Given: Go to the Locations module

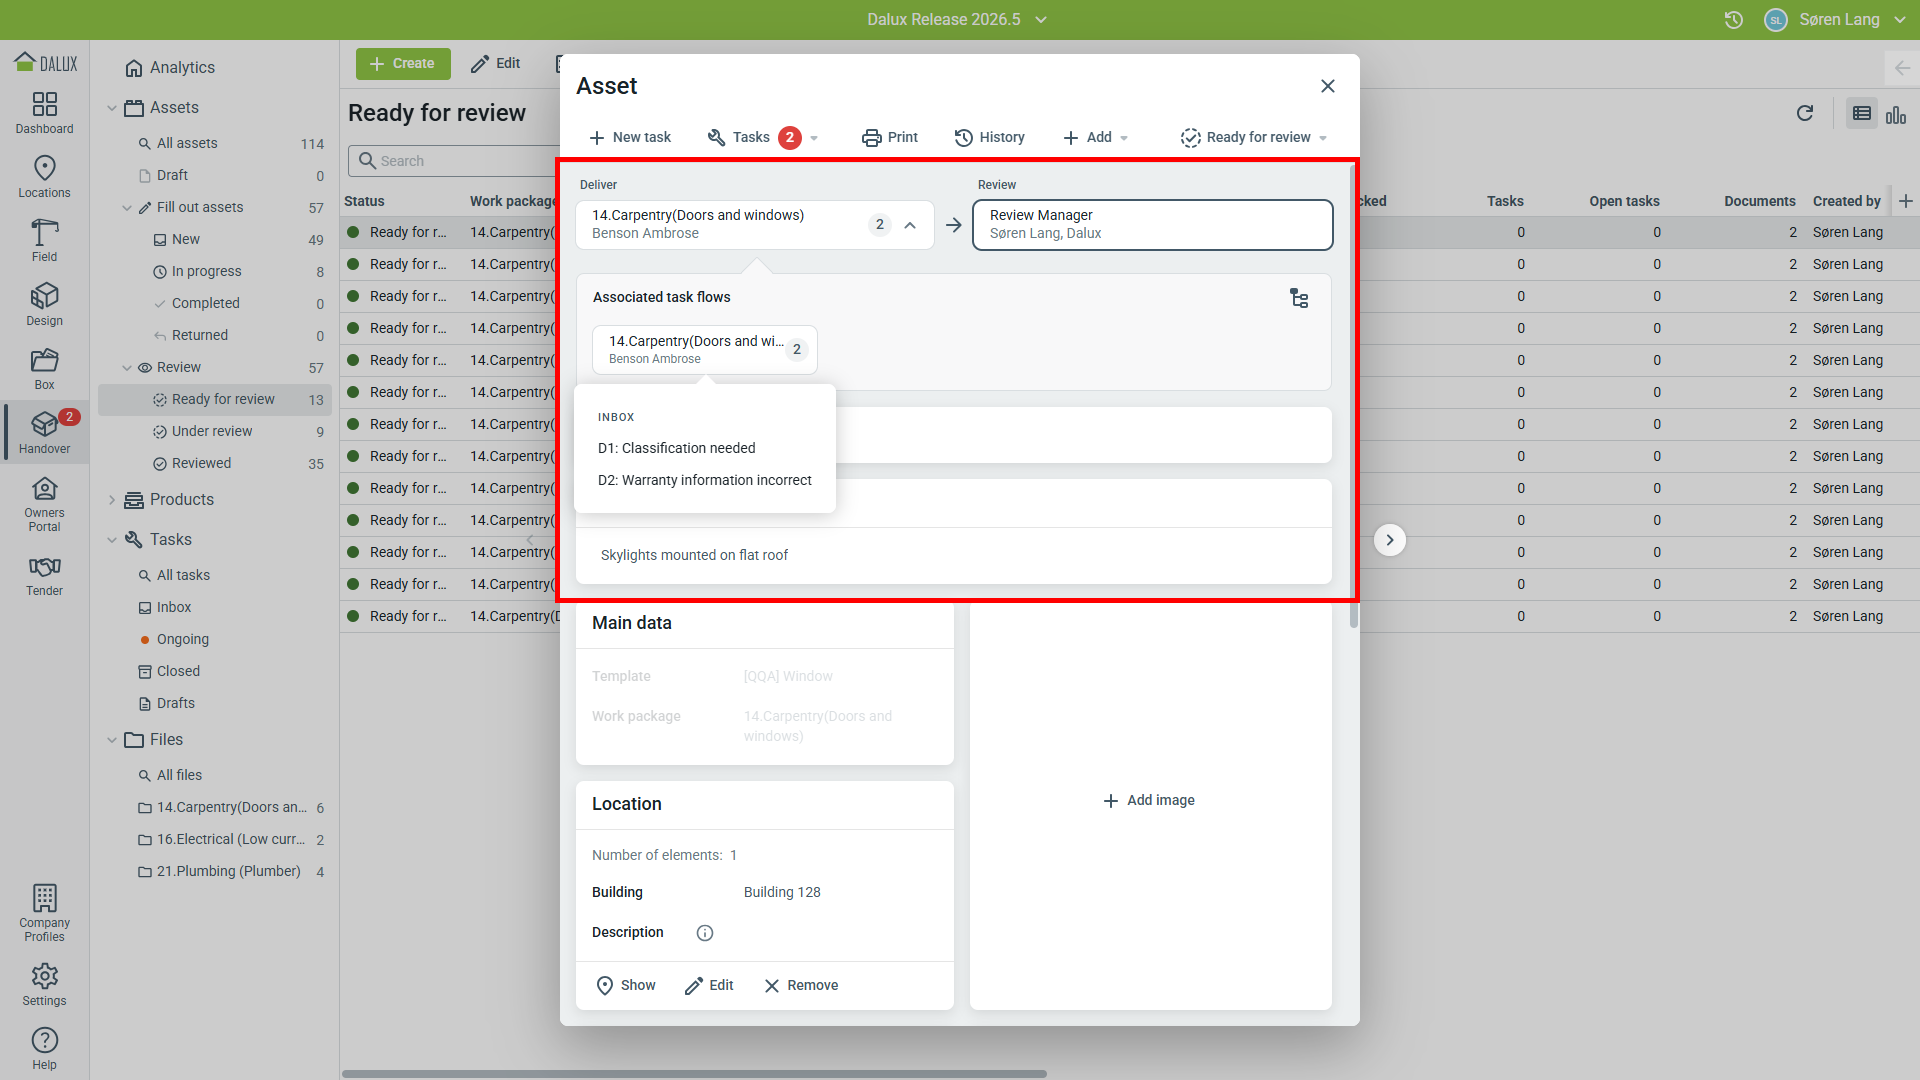Looking at the screenshot, I should click(44, 177).
